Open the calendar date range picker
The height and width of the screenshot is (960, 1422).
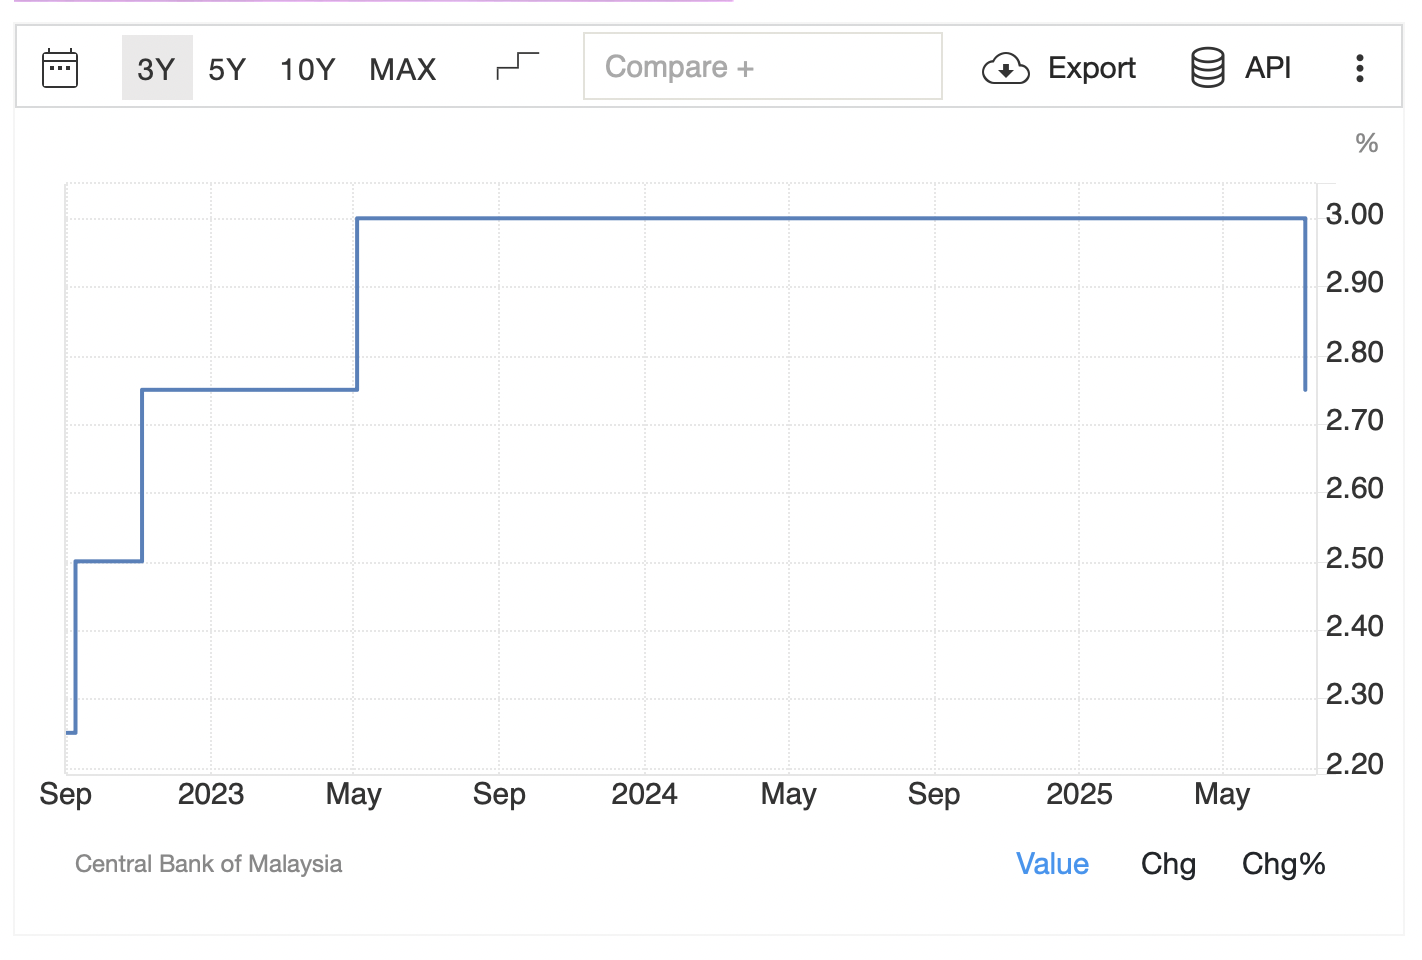pos(60,68)
